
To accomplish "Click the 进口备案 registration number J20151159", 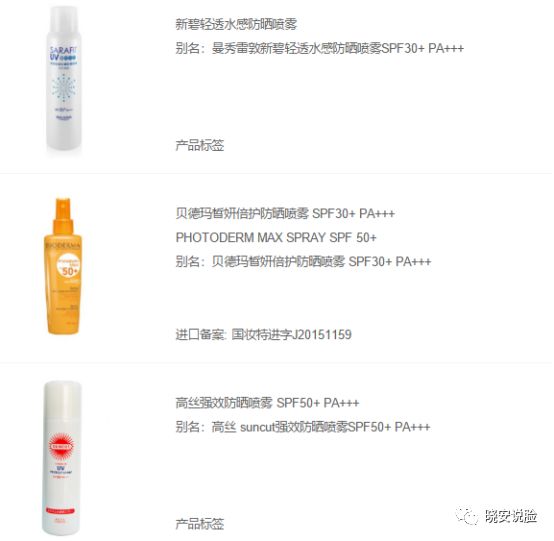I will 263,334.
